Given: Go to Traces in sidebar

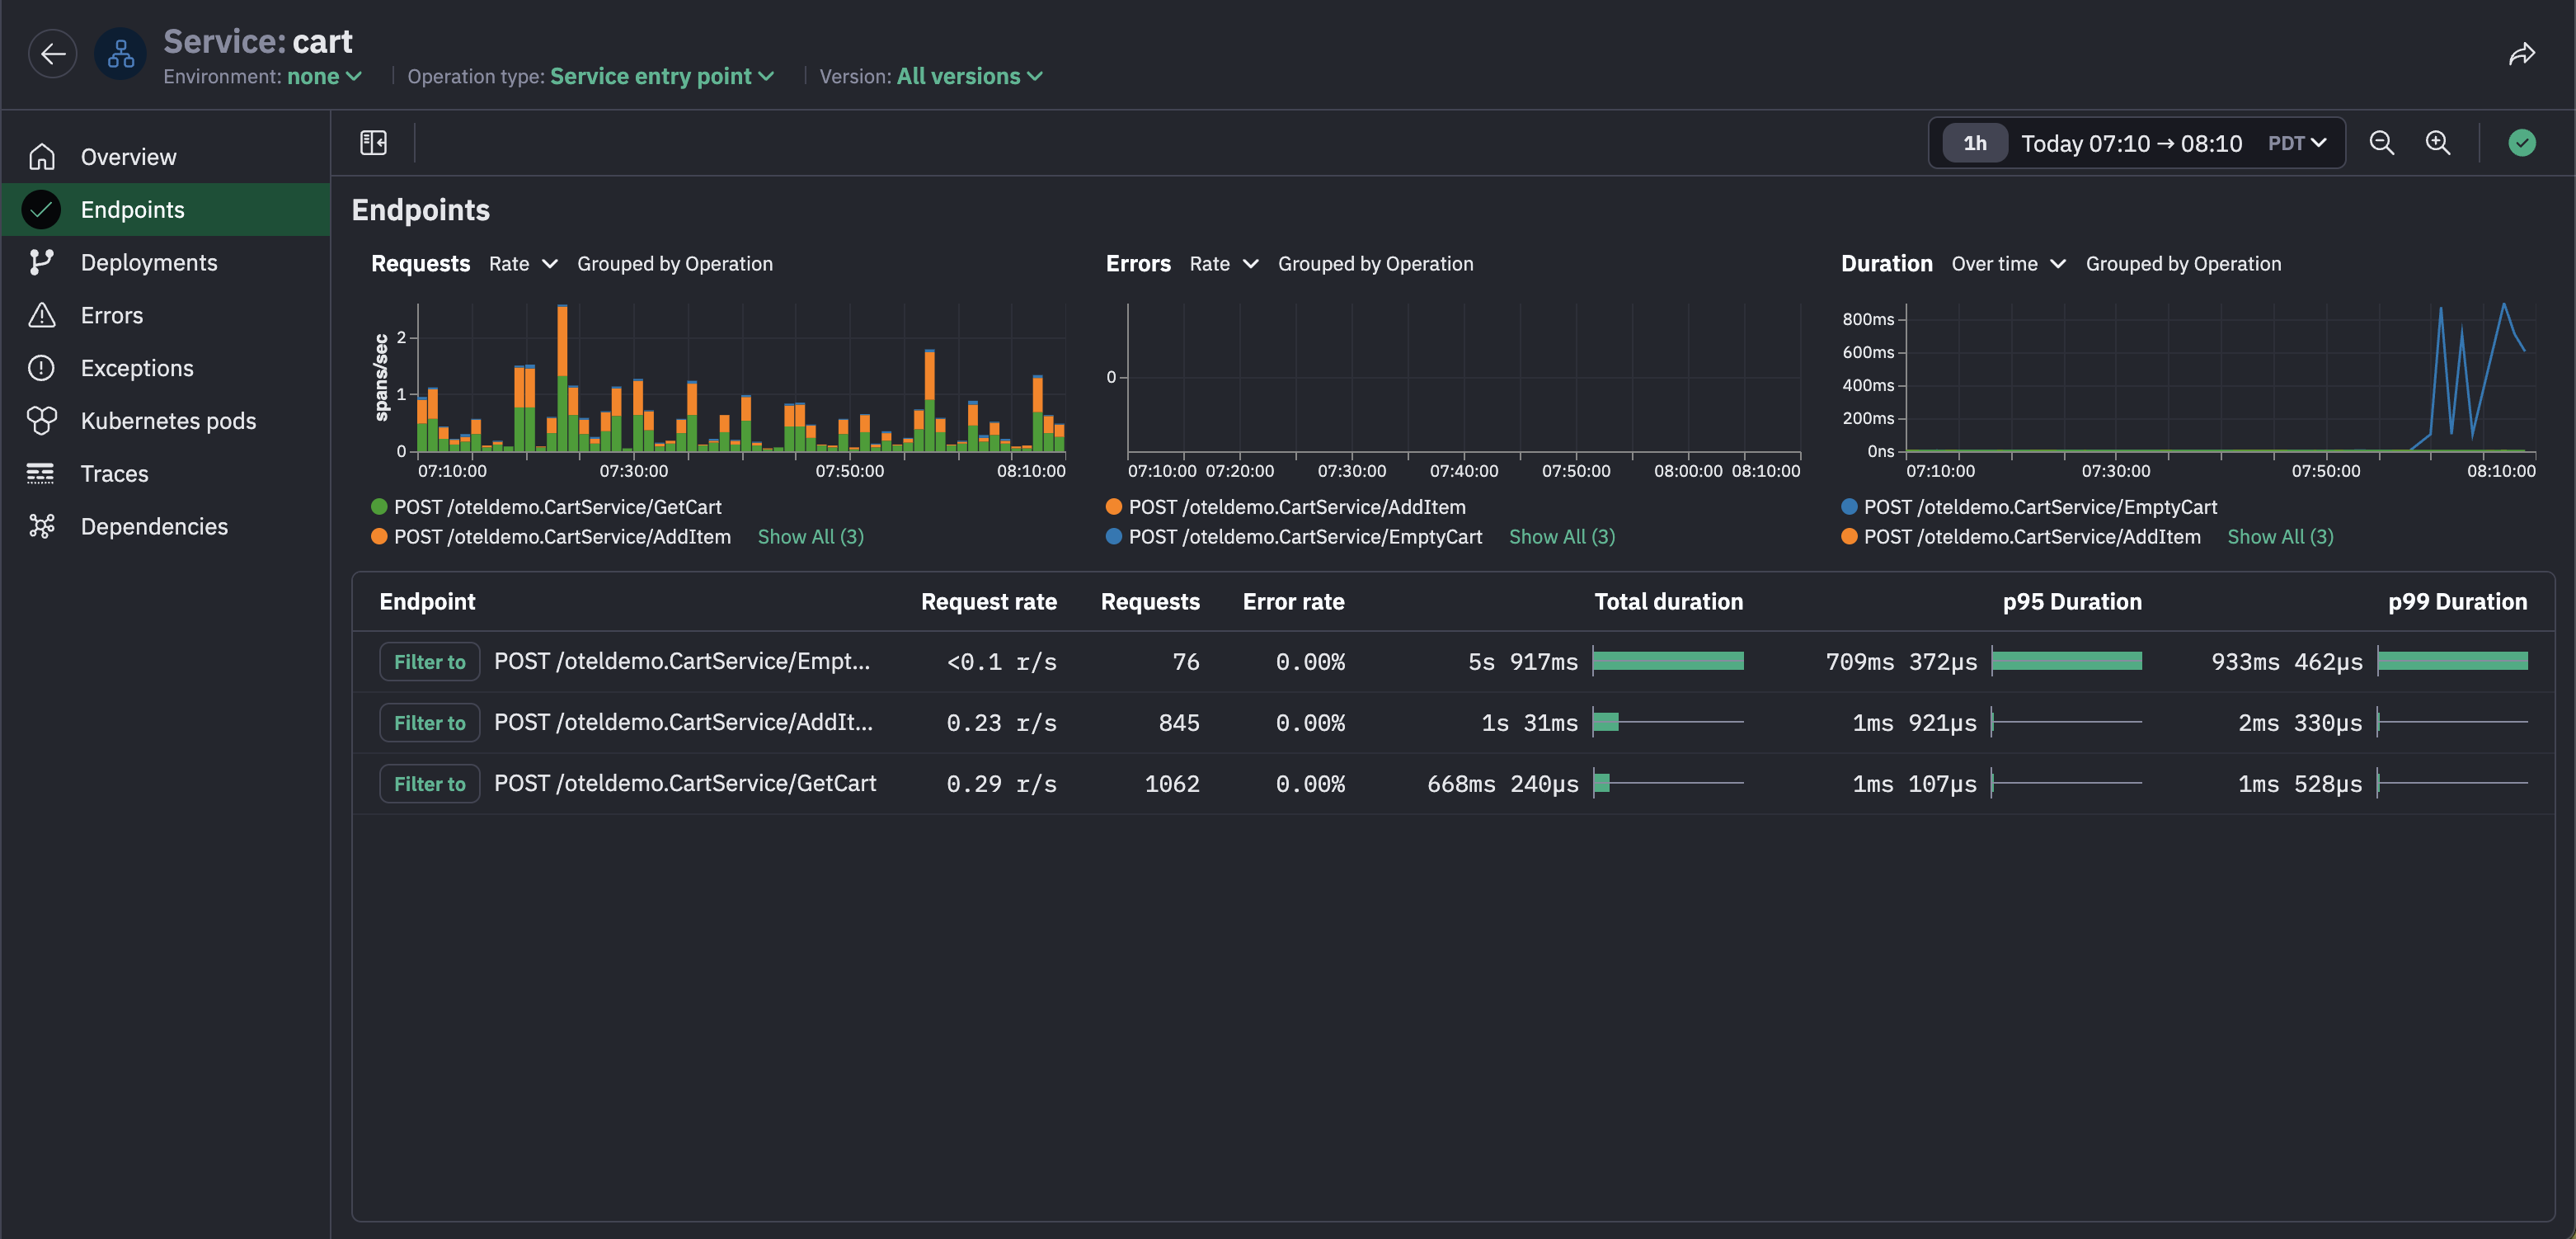Looking at the screenshot, I should [x=114, y=474].
